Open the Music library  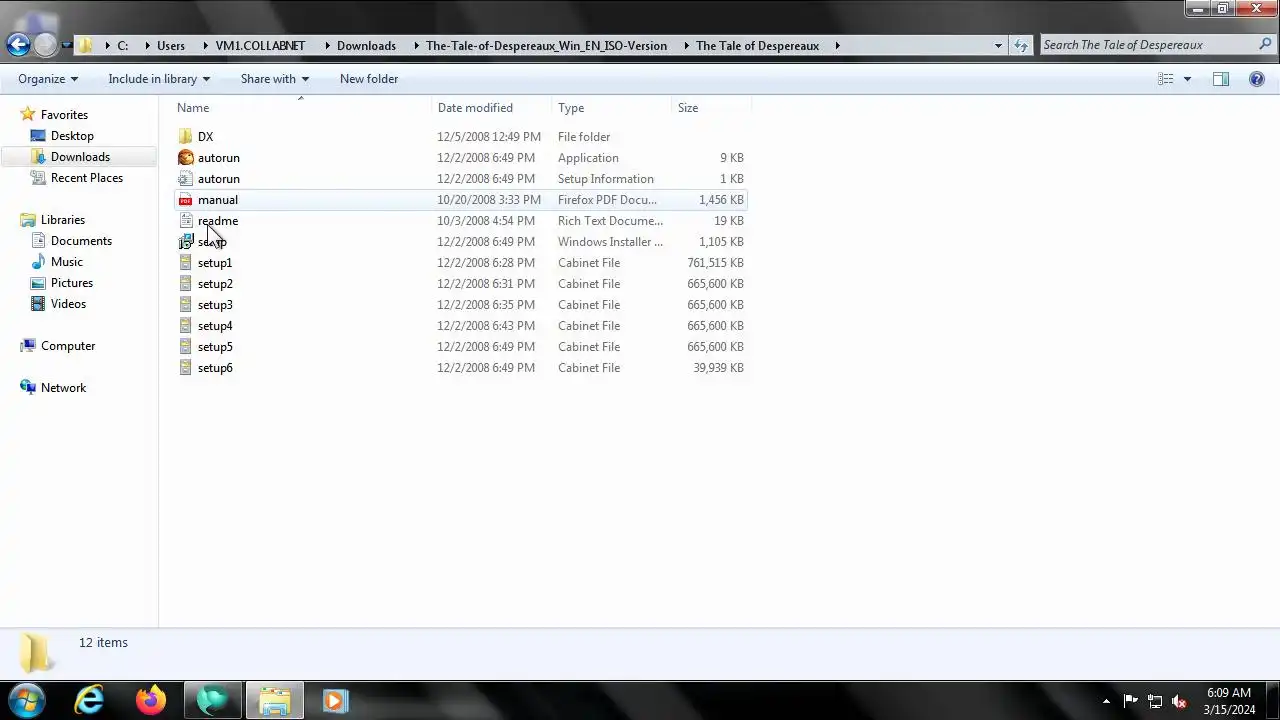[x=67, y=262]
